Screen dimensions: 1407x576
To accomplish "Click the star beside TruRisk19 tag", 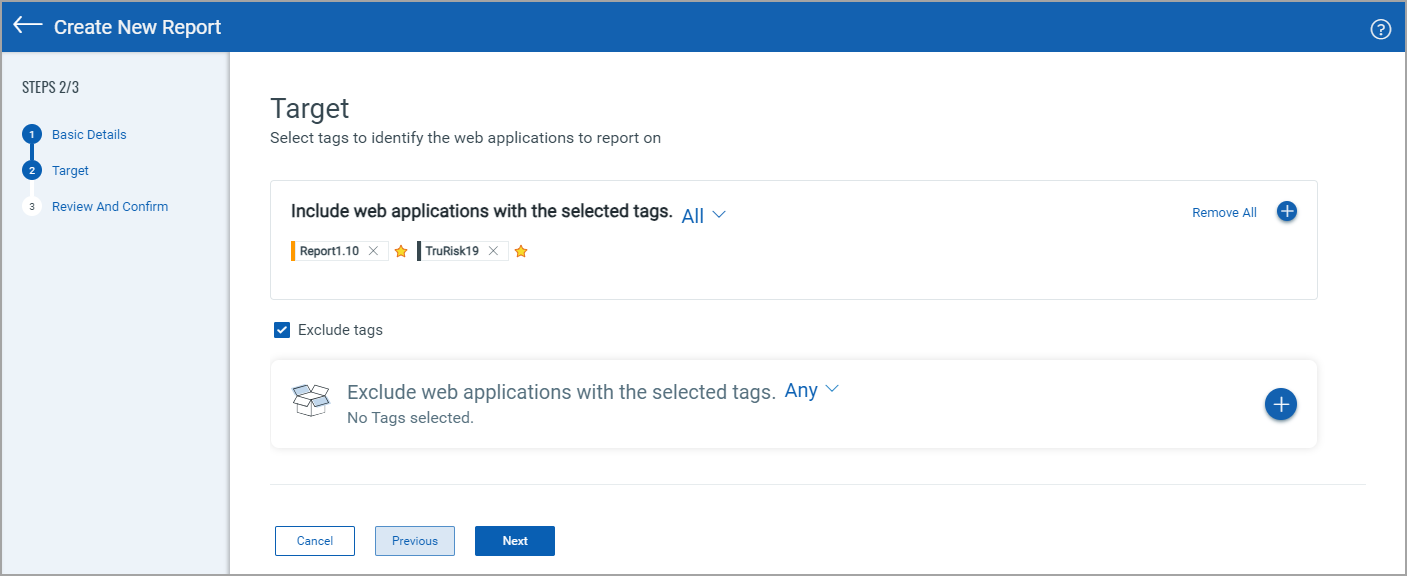I will [x=521, y=252].
